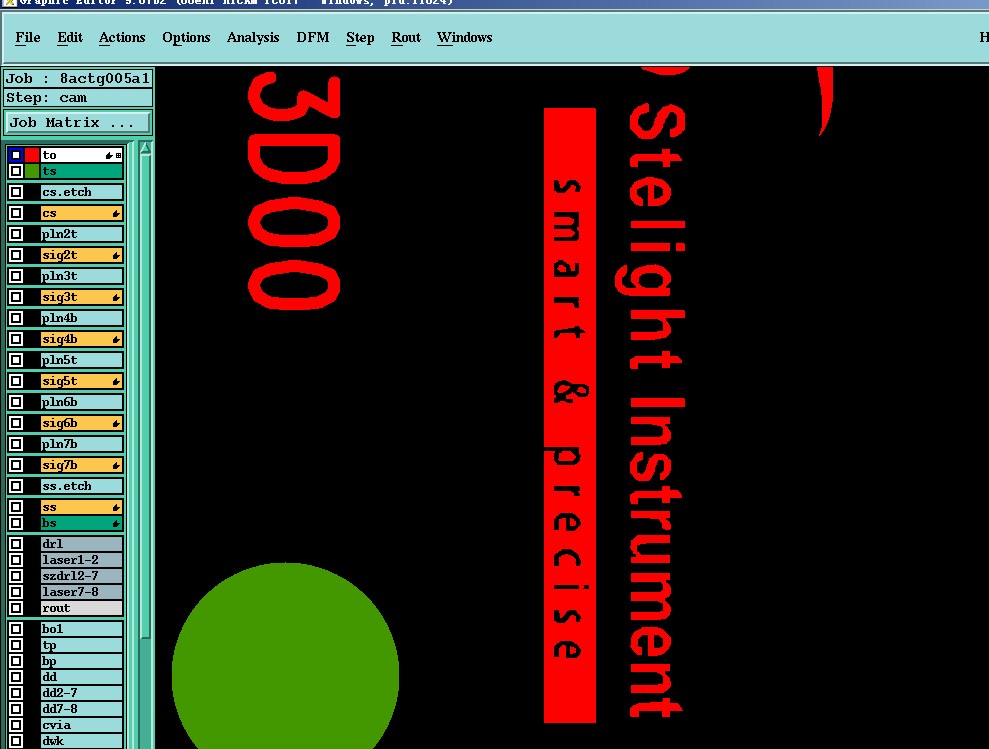Select the sig7b layer name

click(81, 465)
